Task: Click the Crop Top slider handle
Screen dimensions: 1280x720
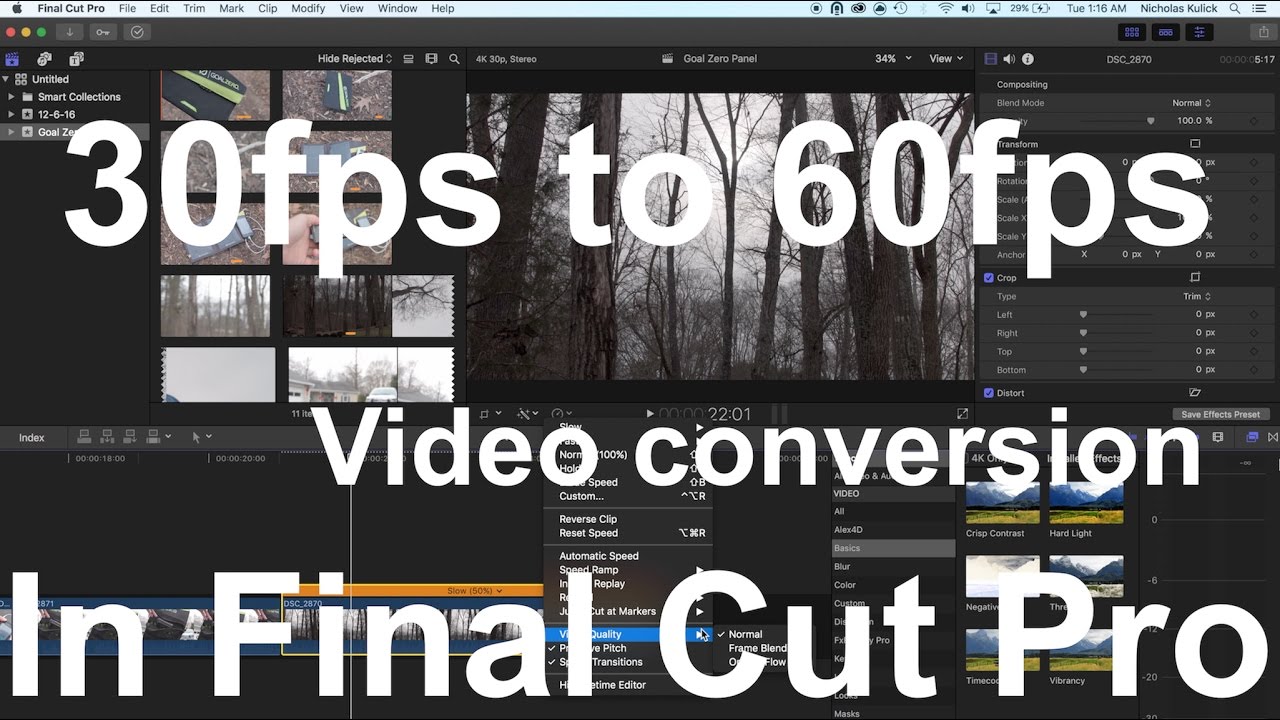Action: 1082,351
